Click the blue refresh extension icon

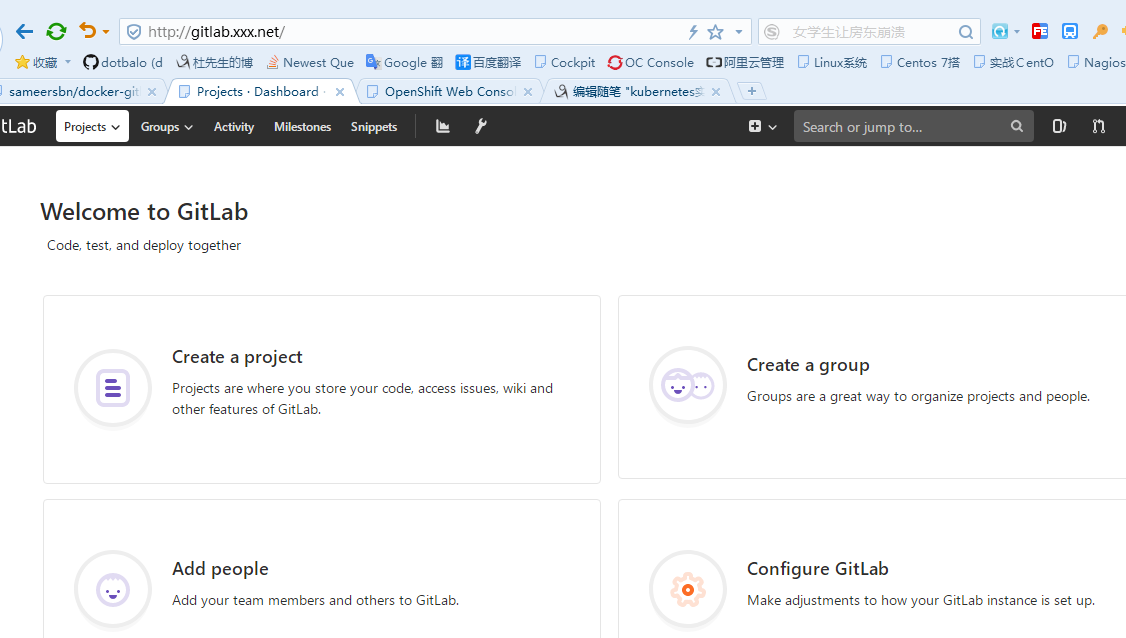1000,32
